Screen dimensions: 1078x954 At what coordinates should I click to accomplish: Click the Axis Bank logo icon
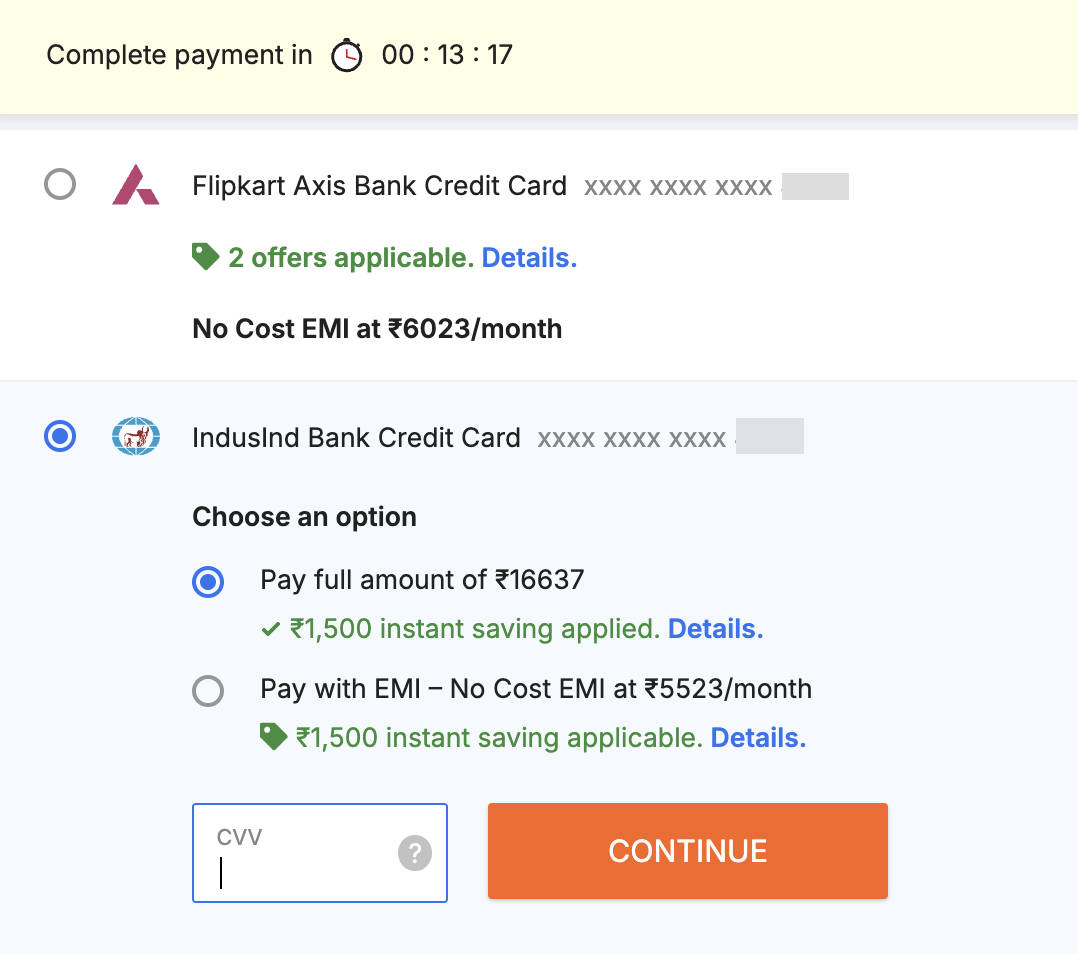[x=136, y=185]
